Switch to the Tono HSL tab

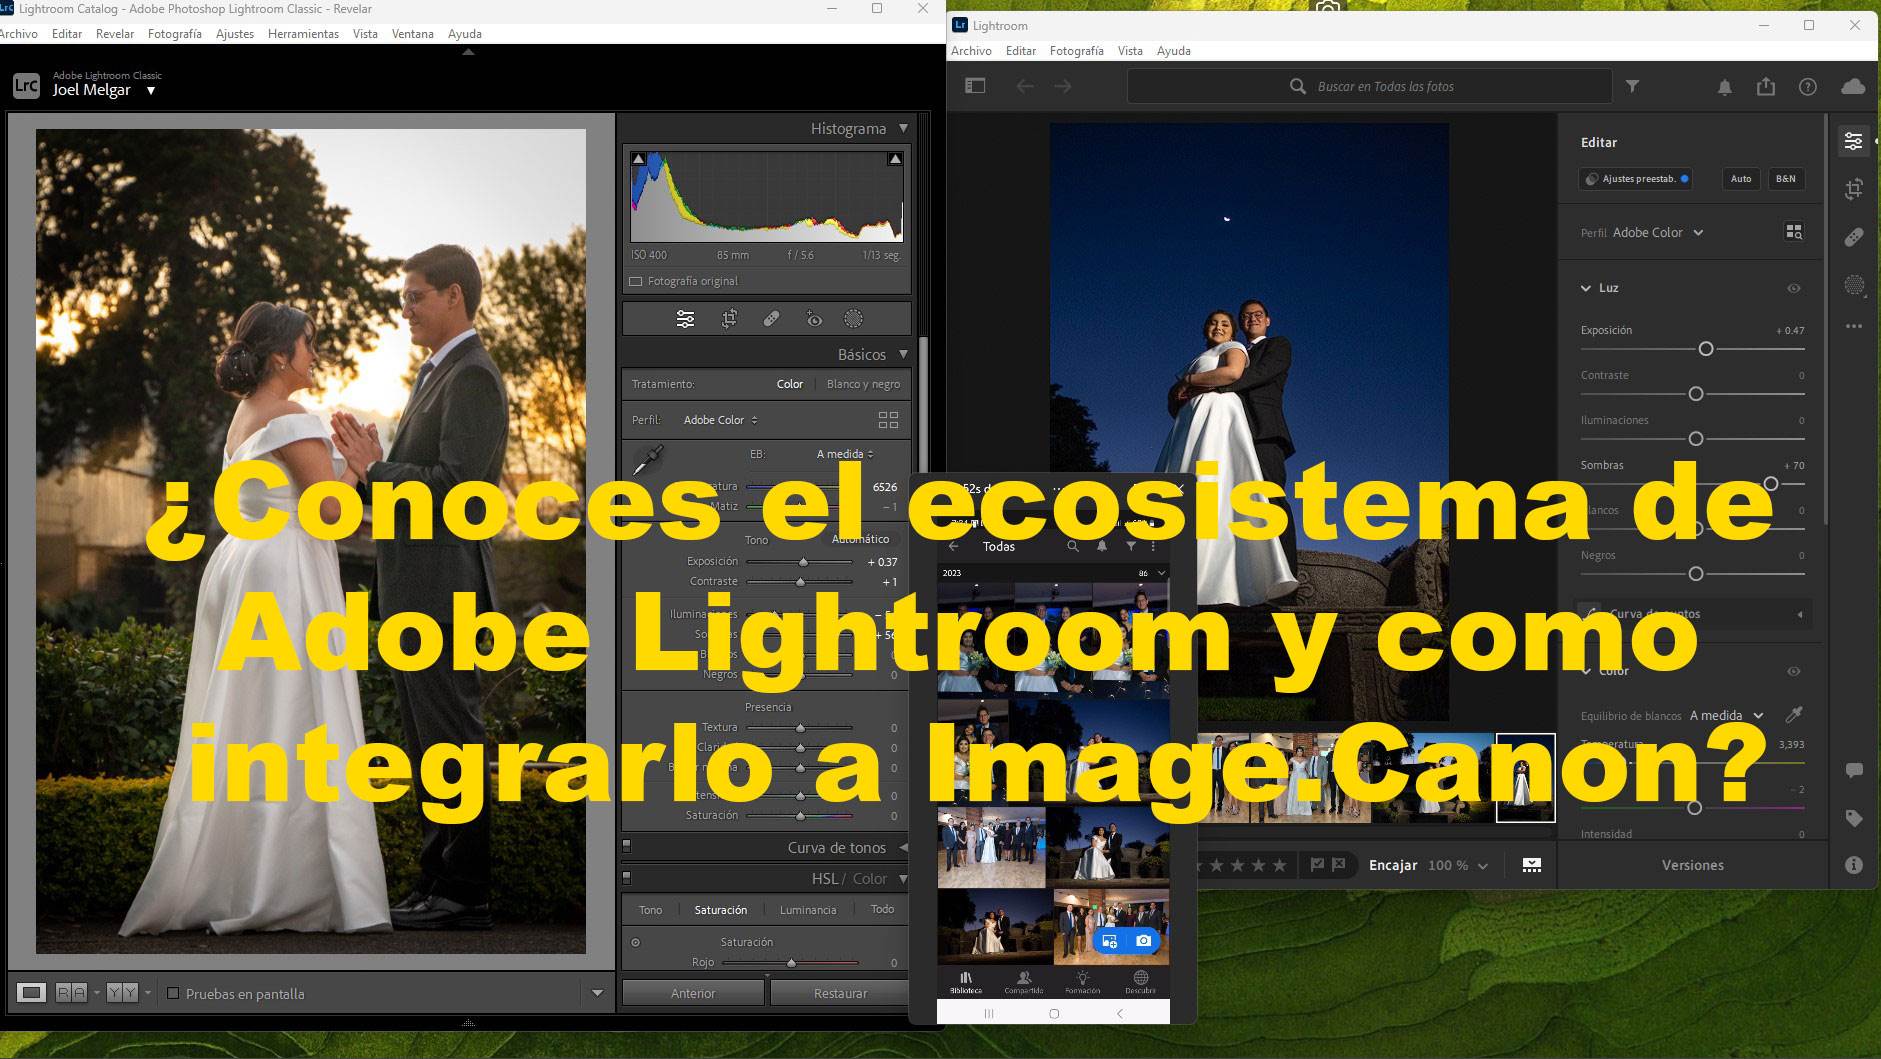(651, 910)
